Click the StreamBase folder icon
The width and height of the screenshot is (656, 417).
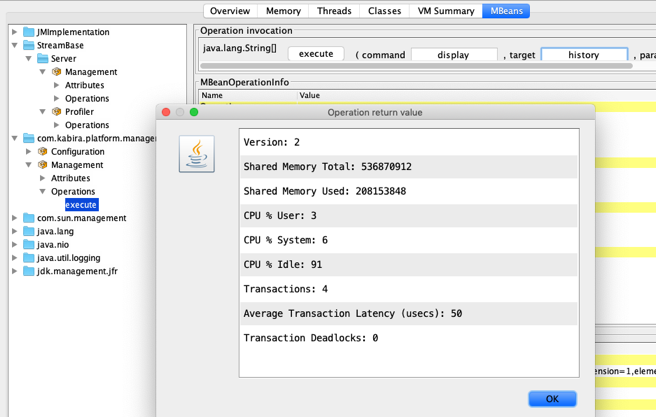29,45
